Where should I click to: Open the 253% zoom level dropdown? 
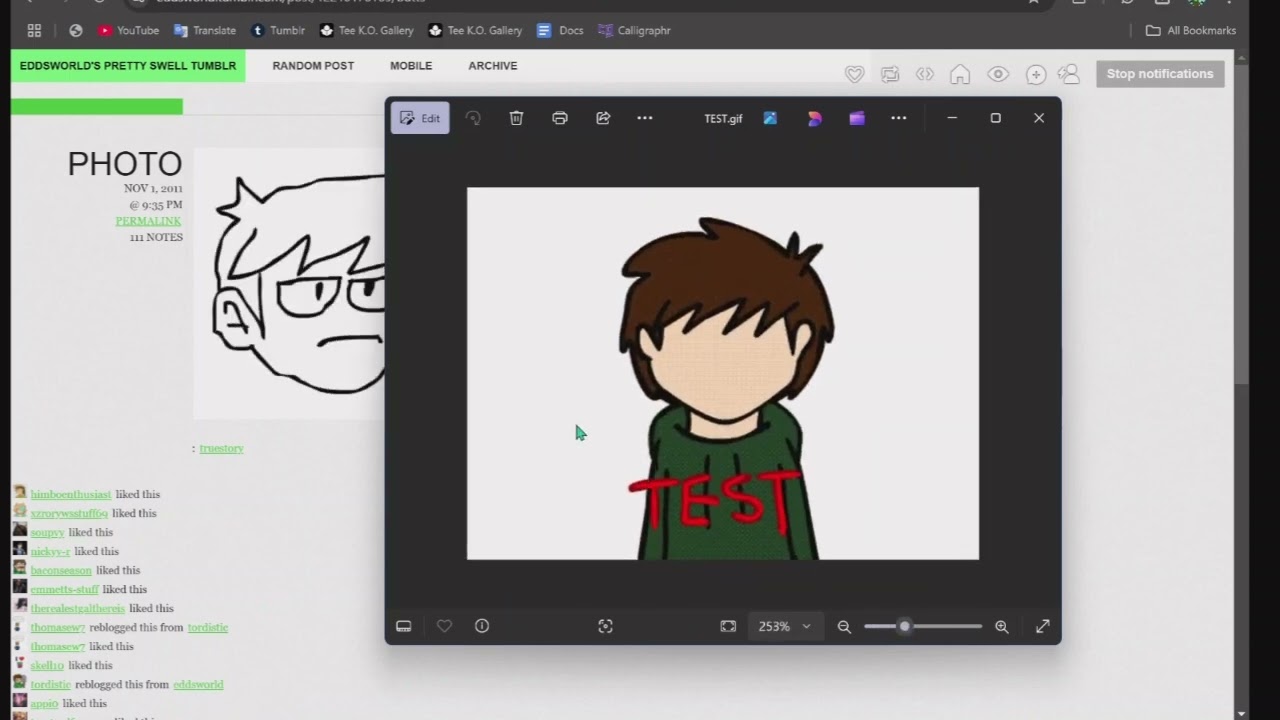pyautogui.click(x=785, y=626)
